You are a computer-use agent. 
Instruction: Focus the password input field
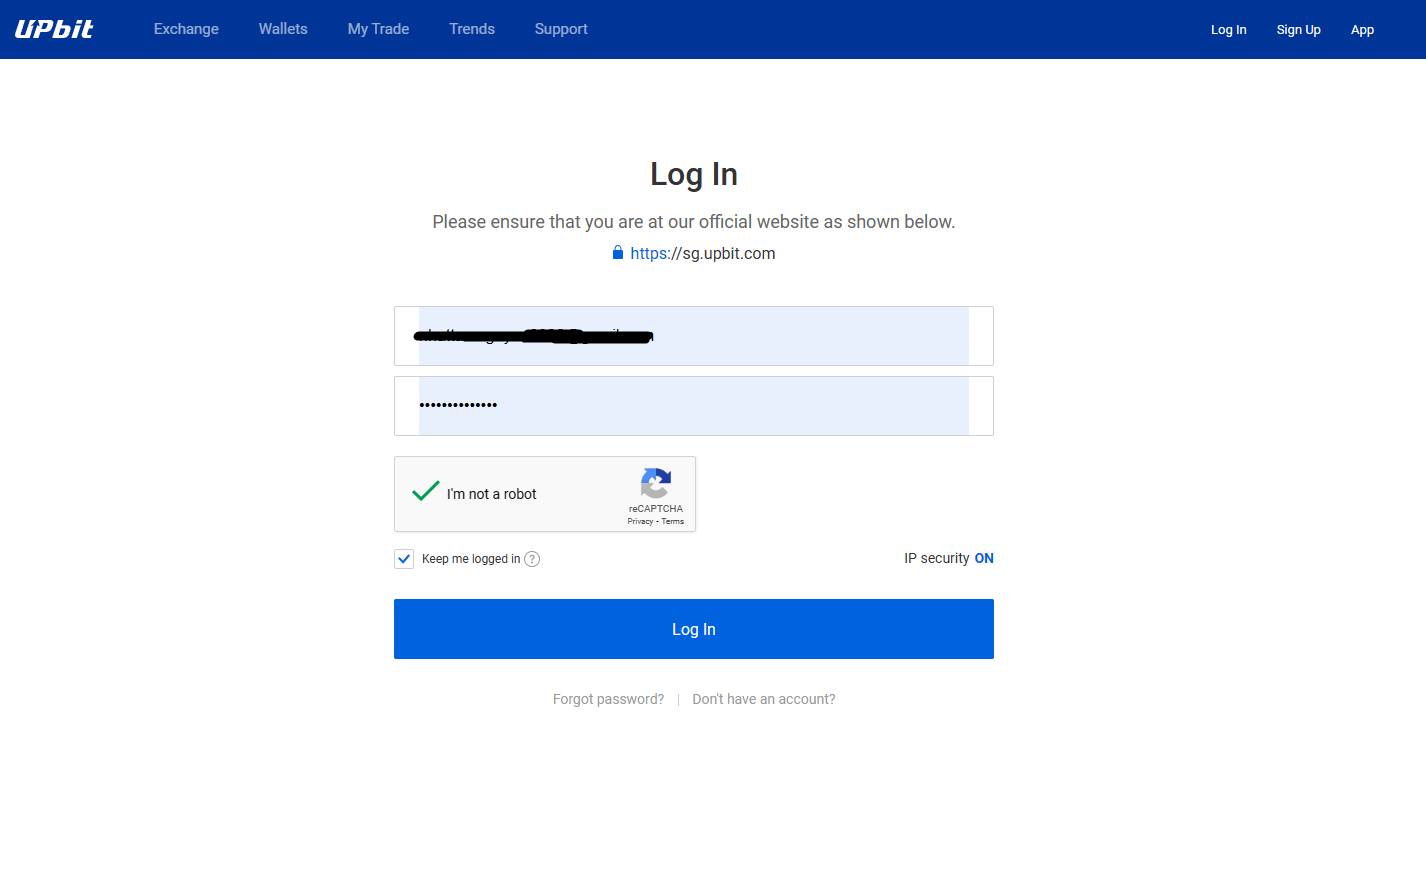(694, 406)
